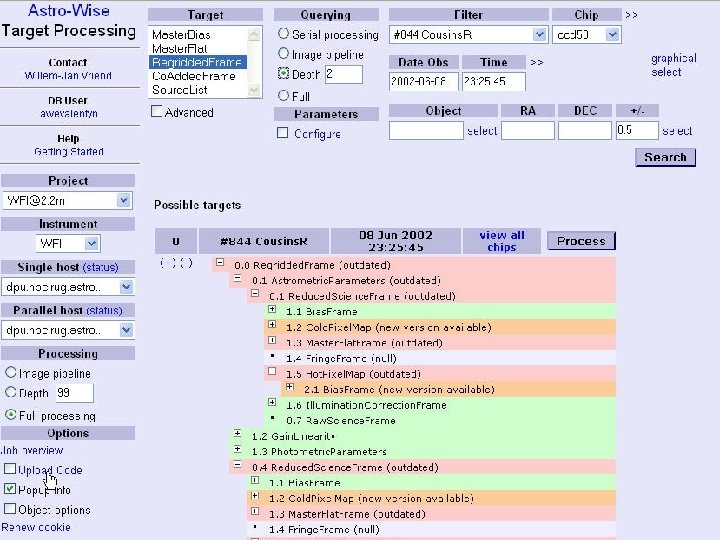Select the Full querying radio button
Screen dimensions: 720x540
click(x=283, y=95)
